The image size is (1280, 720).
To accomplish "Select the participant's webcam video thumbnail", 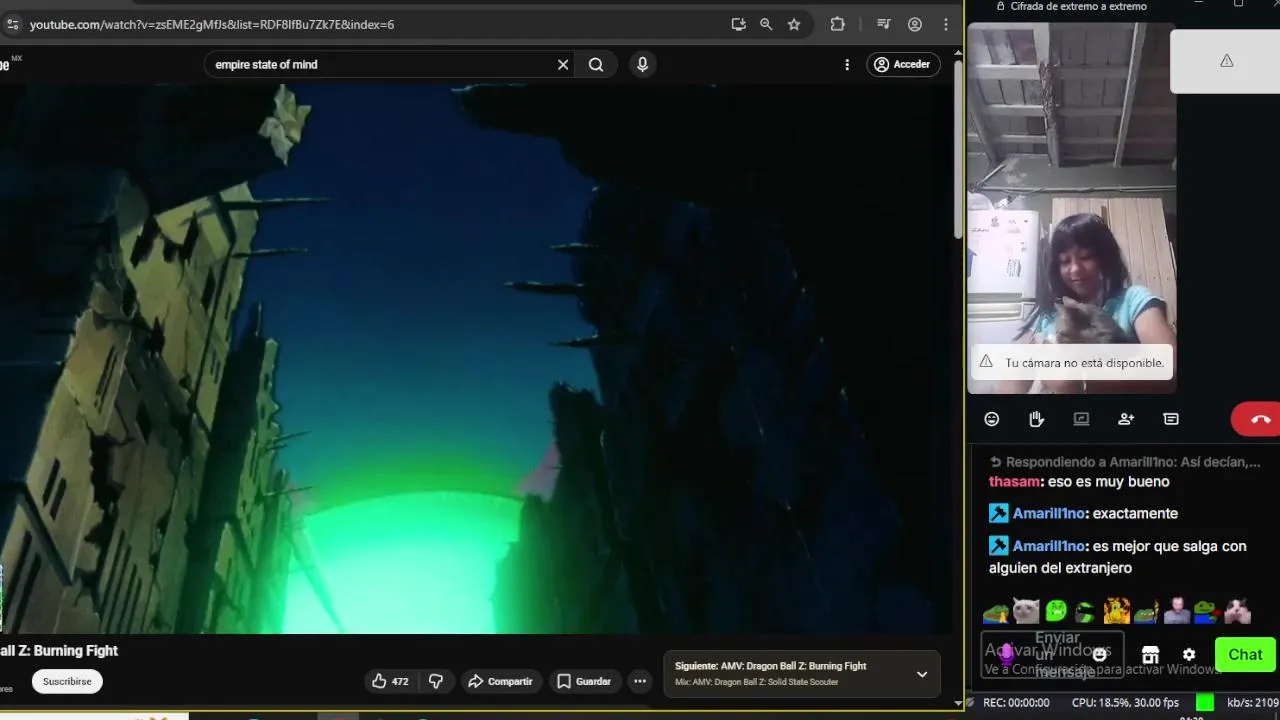I will point(1071,208).
